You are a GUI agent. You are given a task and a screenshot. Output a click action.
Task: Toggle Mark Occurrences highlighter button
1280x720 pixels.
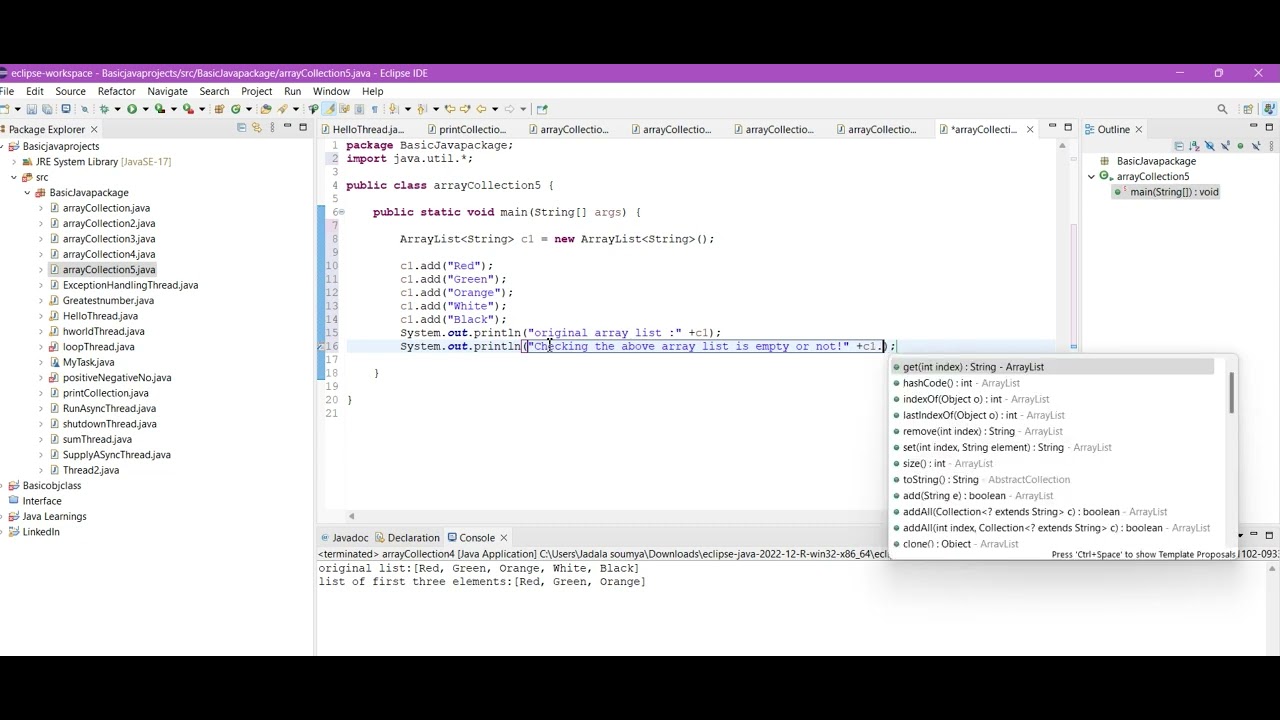click(329, 109)
